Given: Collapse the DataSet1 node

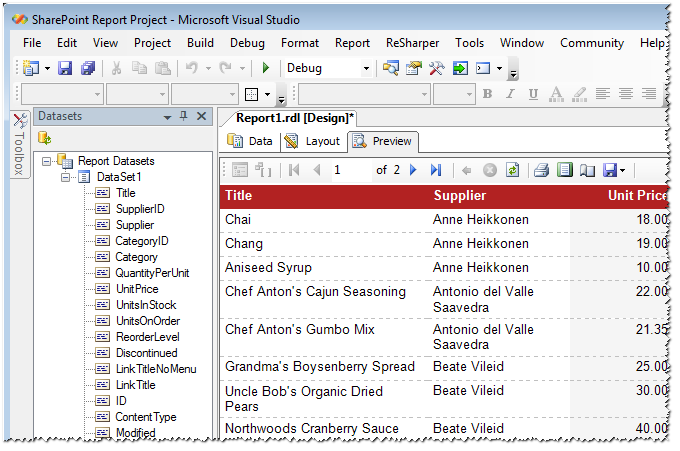Looking at the screenshot, I should point(66,177).
